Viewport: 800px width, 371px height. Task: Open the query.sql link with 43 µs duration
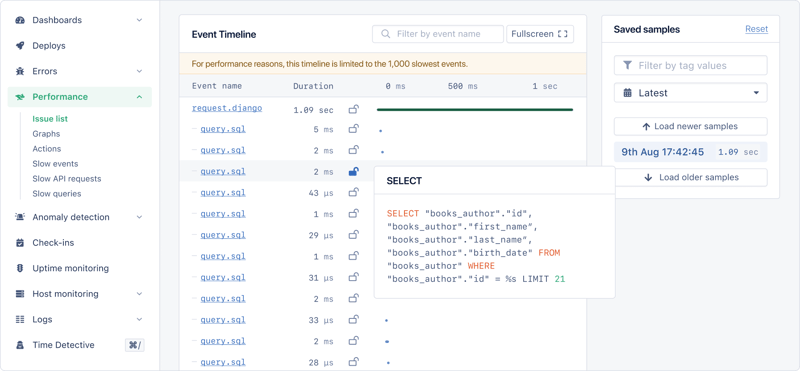point(223,192)
